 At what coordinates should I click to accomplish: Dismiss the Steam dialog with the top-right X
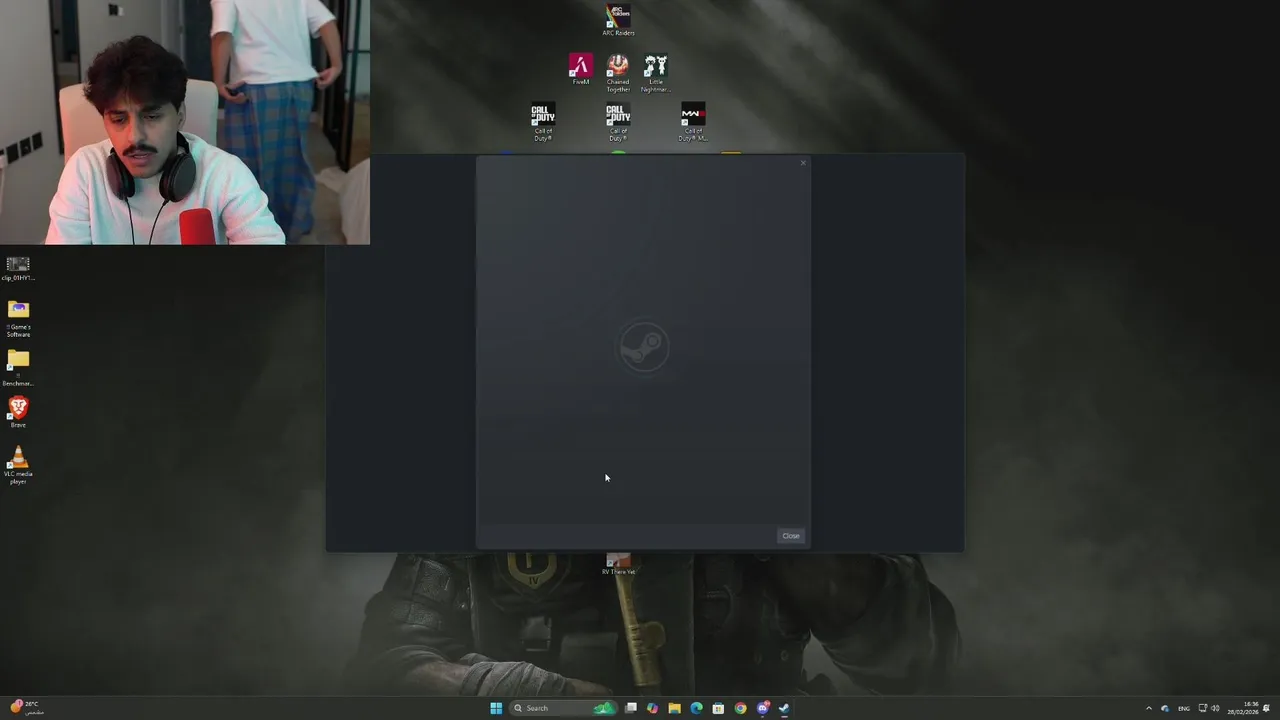pyautogui.click(x=802, y=163)
